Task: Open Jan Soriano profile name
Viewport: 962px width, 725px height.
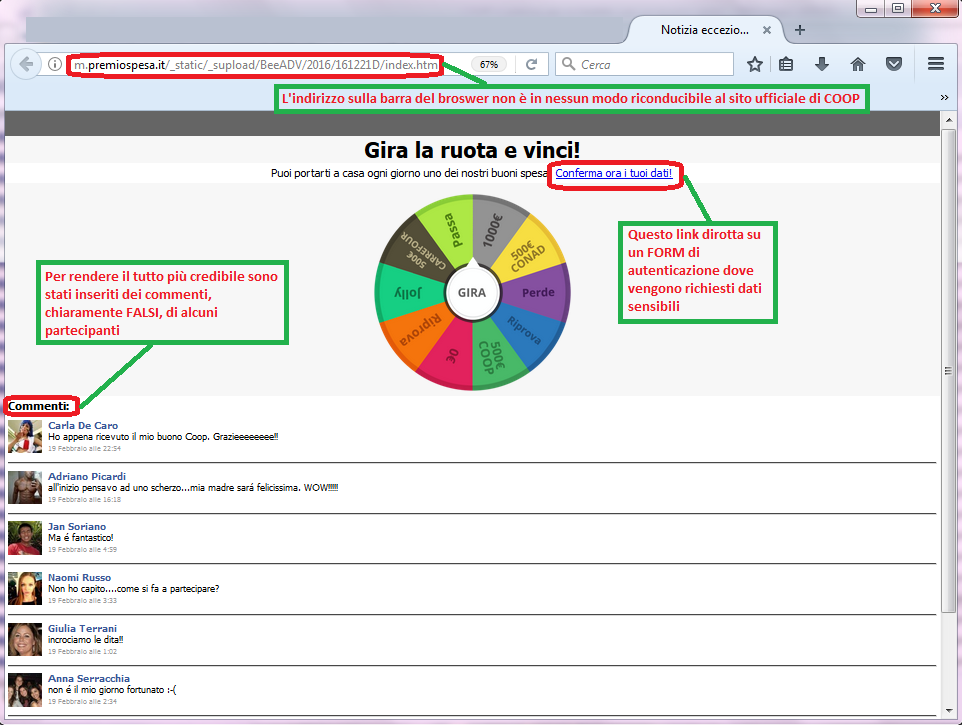Action: click(77, 527)
